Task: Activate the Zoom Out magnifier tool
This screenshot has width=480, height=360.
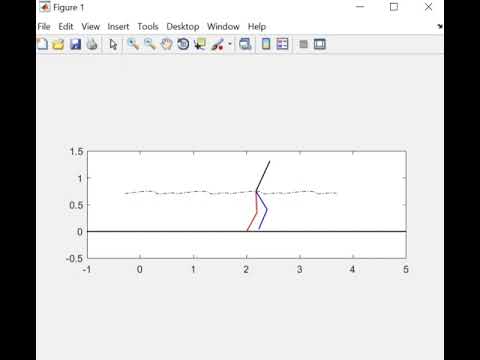Action: 150,44
